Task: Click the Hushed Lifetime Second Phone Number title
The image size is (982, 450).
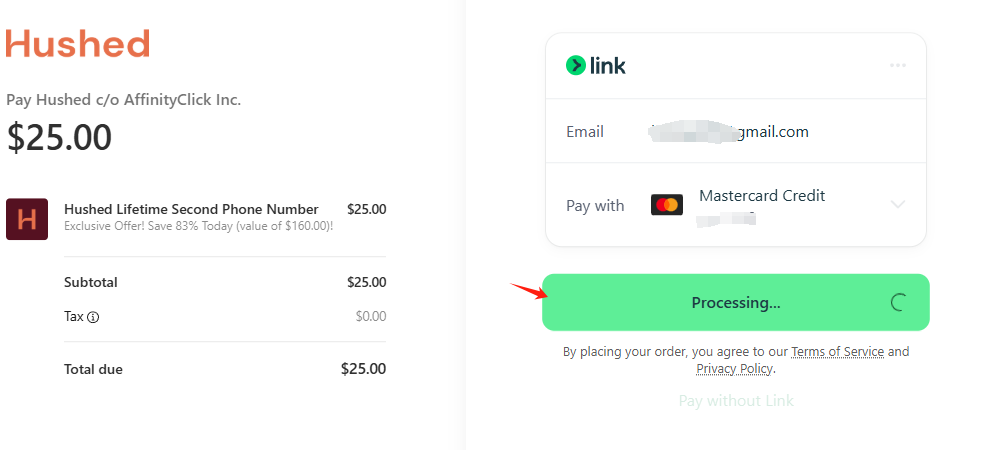Action: point(191,209)
